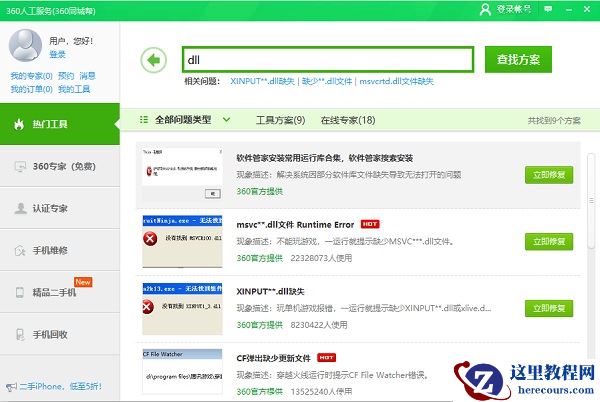600x402 pixels.
Task: Click the flame icon beside 热门工具
Action: 19,124
